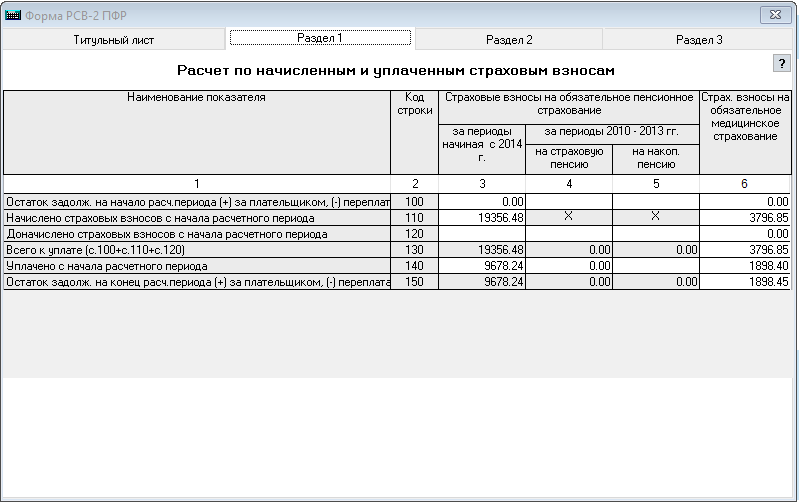This screenshot has height=504, width=799.
Task: Click header на страховую пенсию
Action: 569,160
